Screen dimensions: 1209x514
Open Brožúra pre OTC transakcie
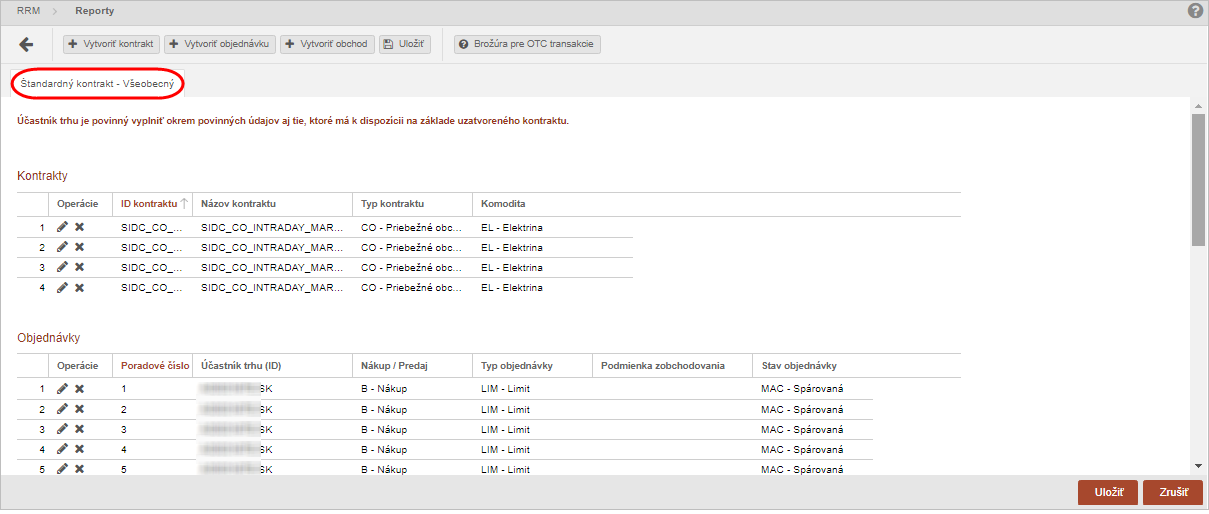click(x=527, y=45)
